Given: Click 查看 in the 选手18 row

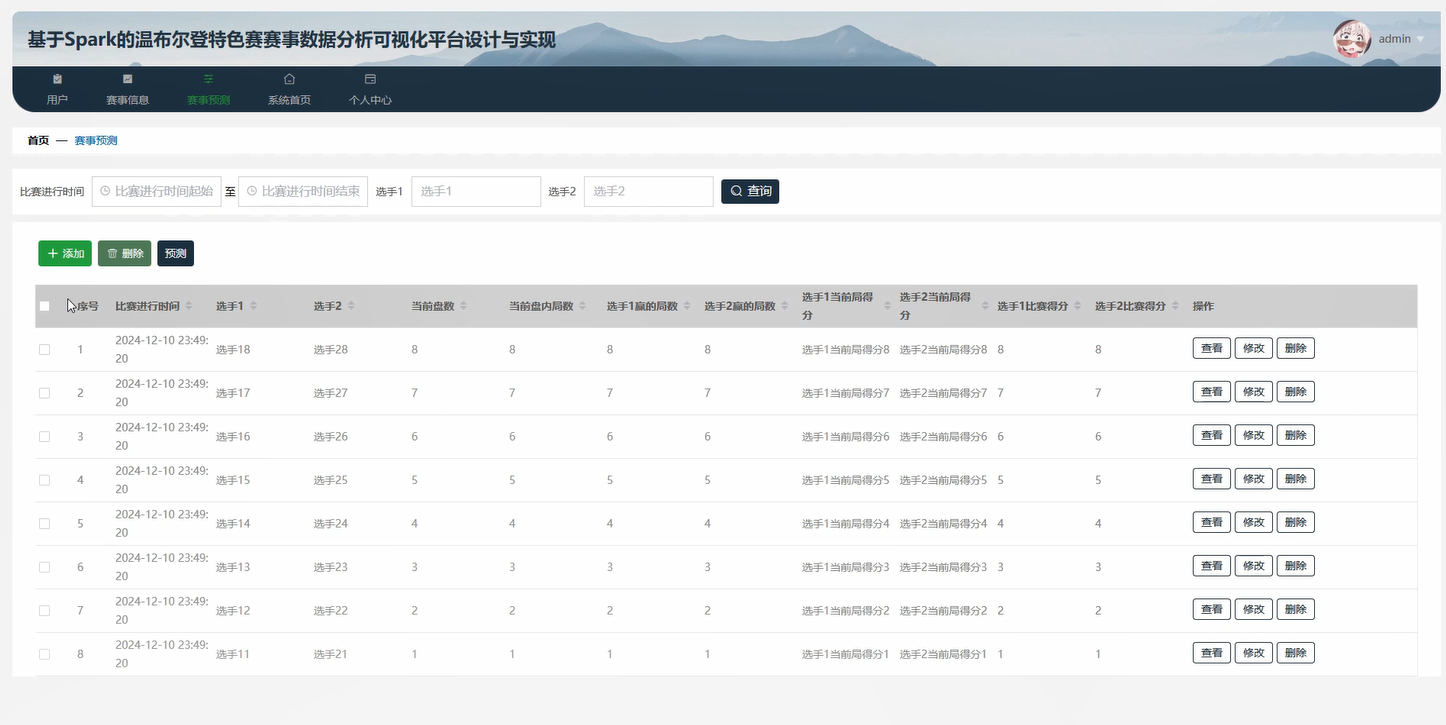Looking at the screenshot, I should tap(1212, 348).
